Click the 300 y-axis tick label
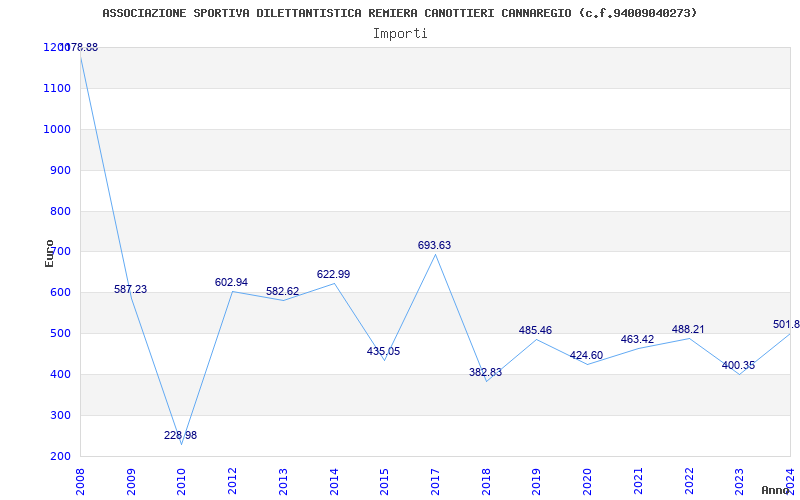Viewport: 800px width, 500px height. coord(63,415)
